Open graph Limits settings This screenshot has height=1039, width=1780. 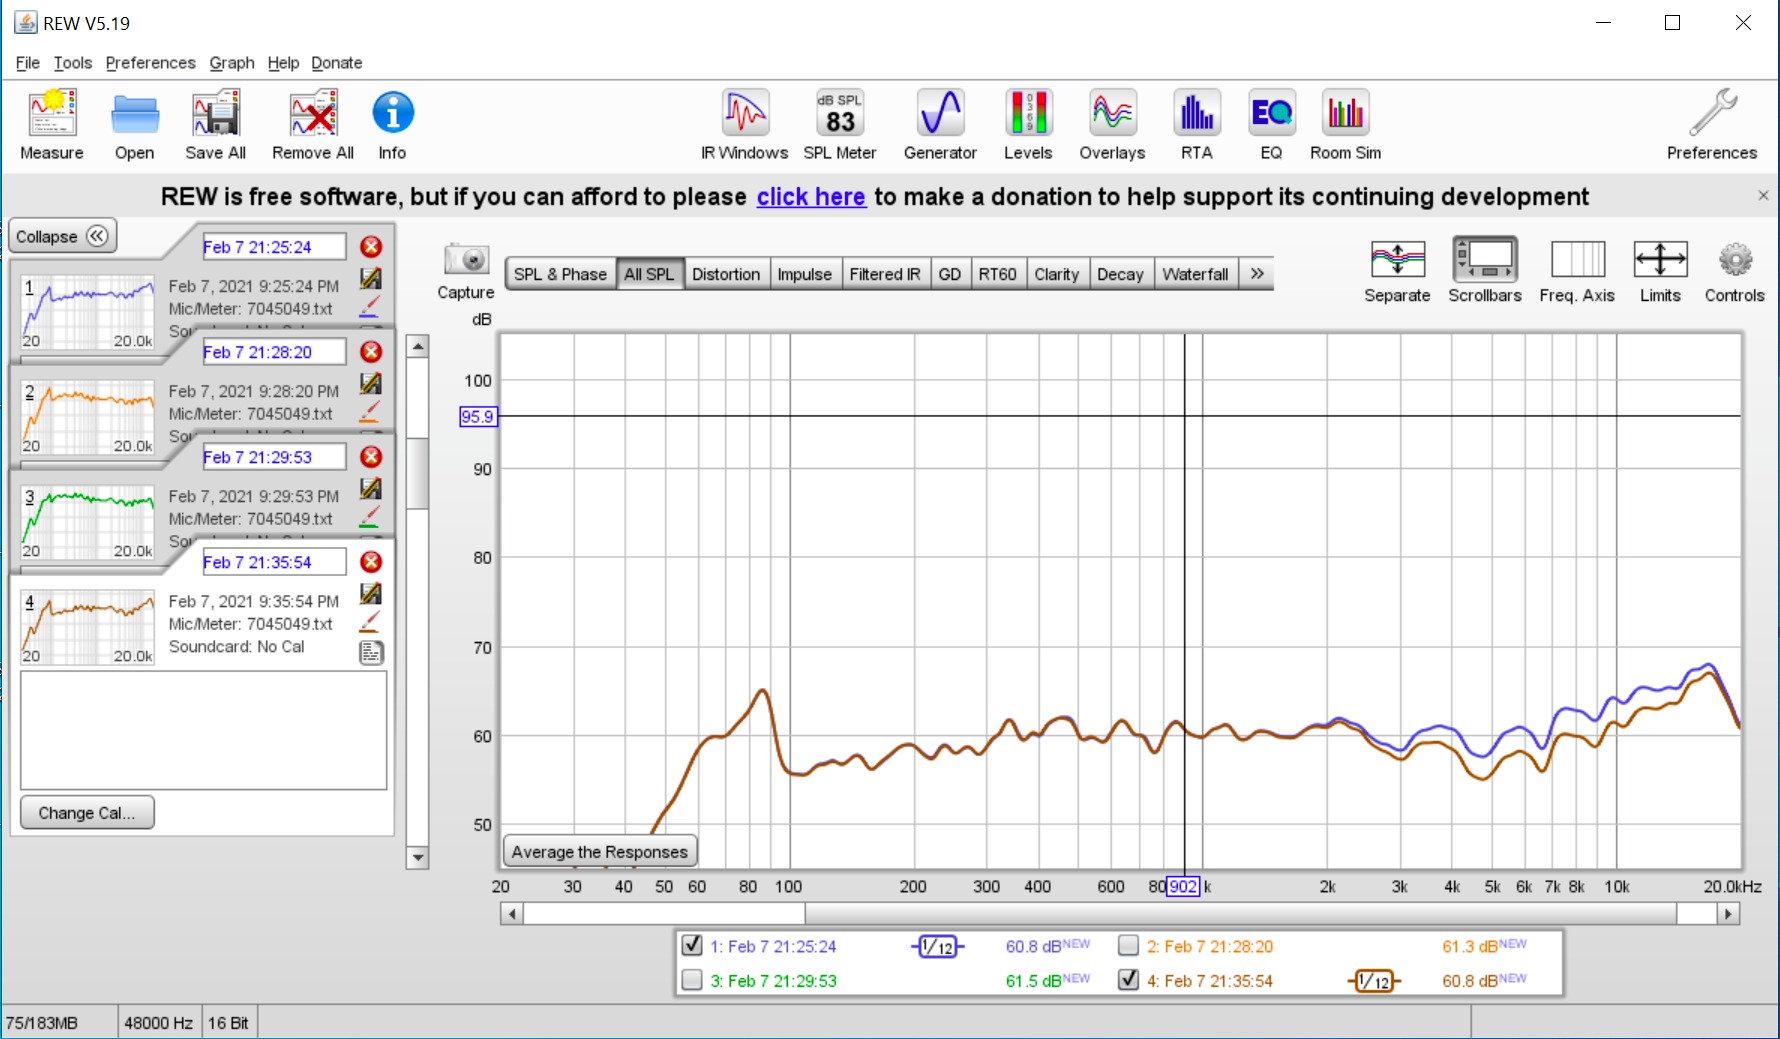(x=1660, y=270)
